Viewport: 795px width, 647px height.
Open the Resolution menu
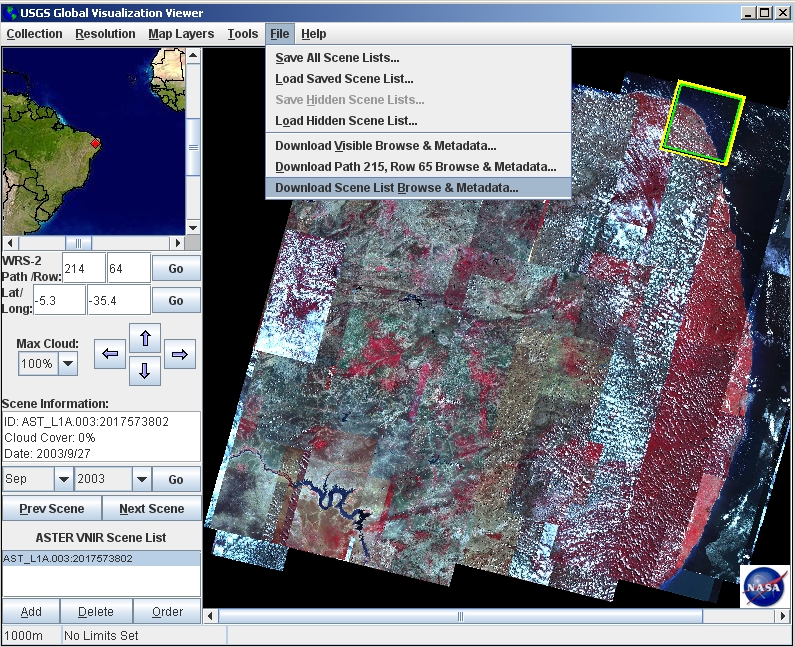105,34
